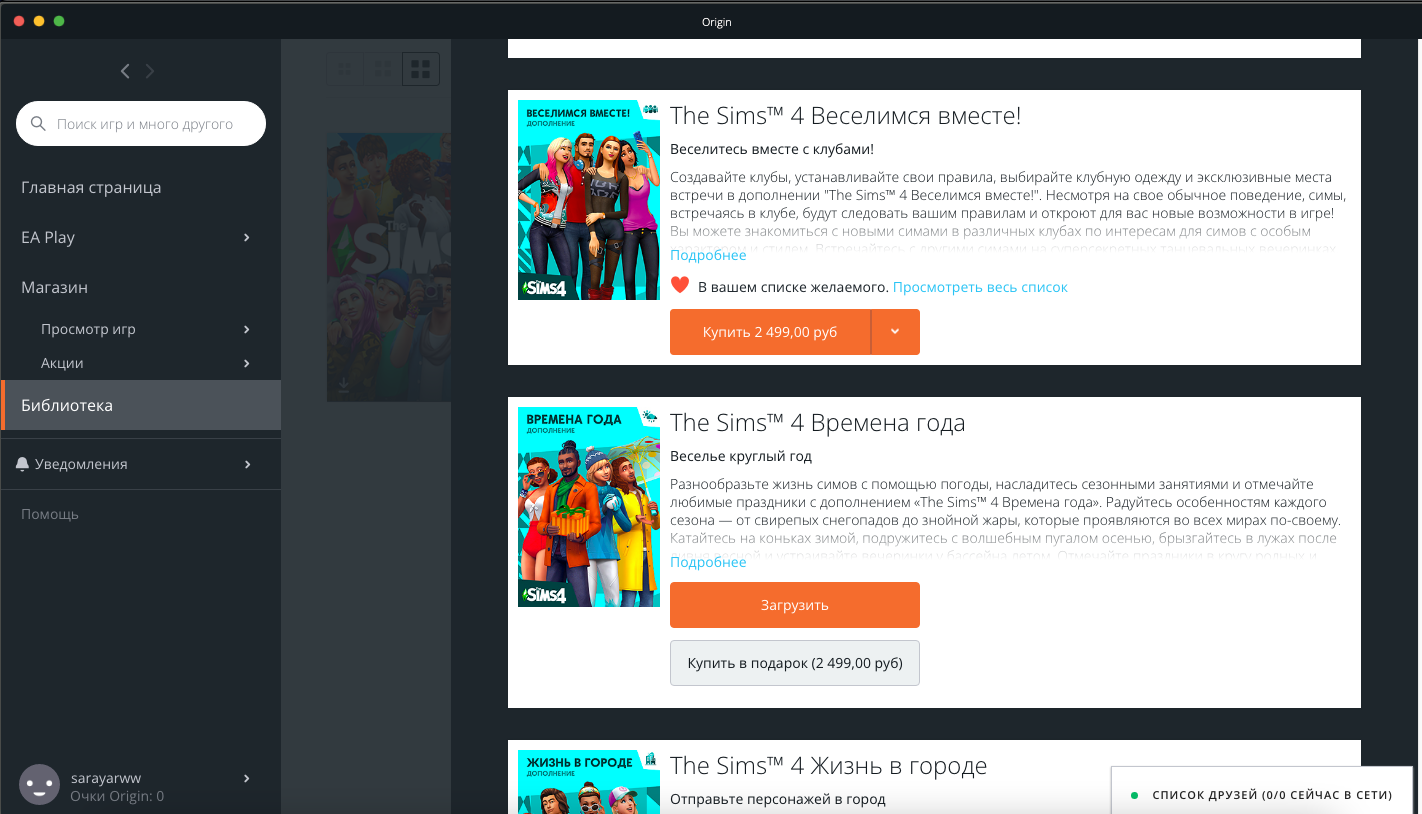Open the sarayarww profile avatar icon
Image resolution: width=1422 pixels, height=814 pixels.
pos(39,784)
